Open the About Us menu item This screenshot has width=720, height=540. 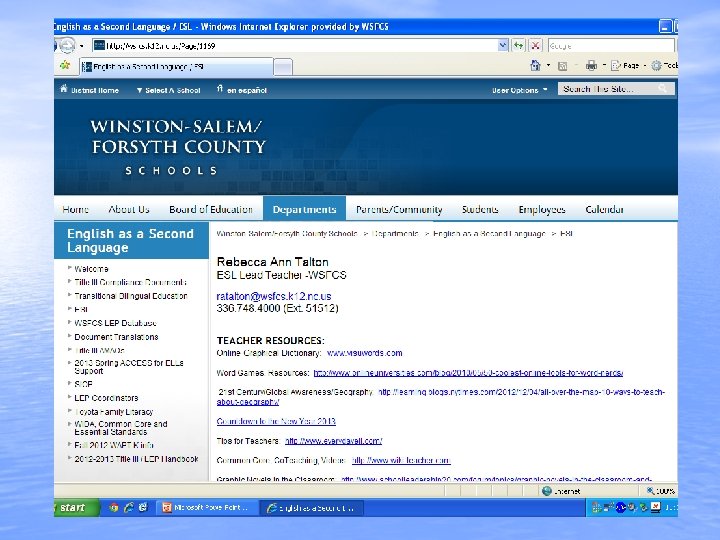129,209
